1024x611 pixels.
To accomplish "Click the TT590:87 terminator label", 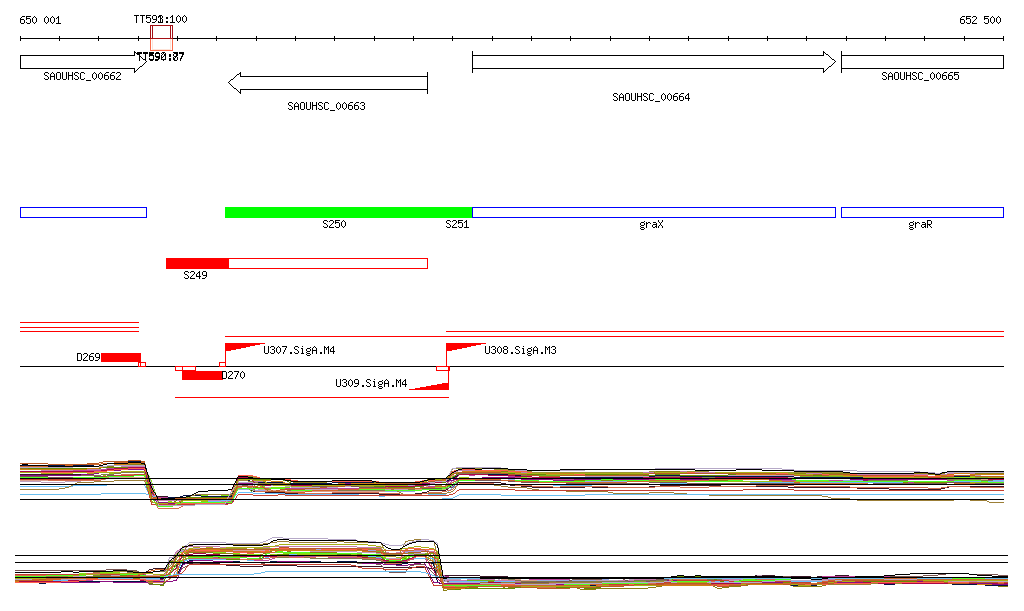I will click(x=161, y=57).
